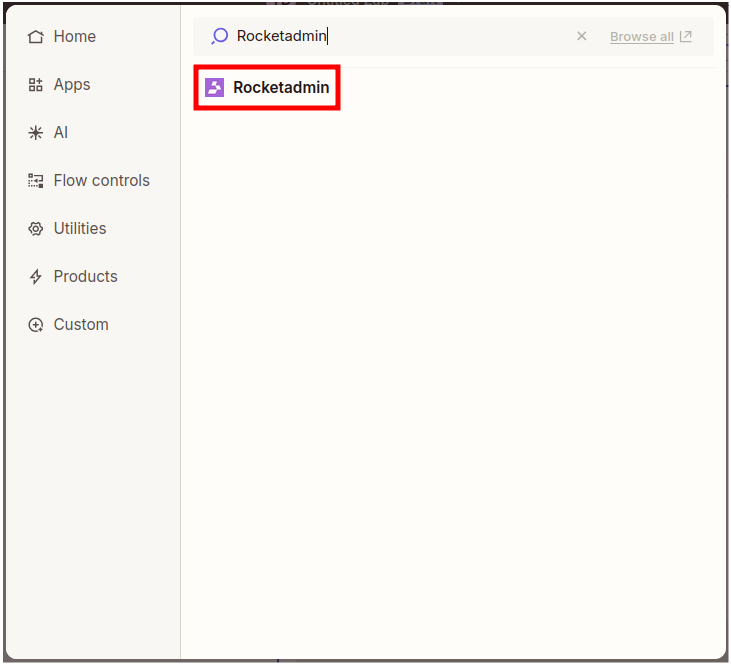Click the AI sparkle icon
Screen dimensions: 731x664
click(x=35, y=133)
